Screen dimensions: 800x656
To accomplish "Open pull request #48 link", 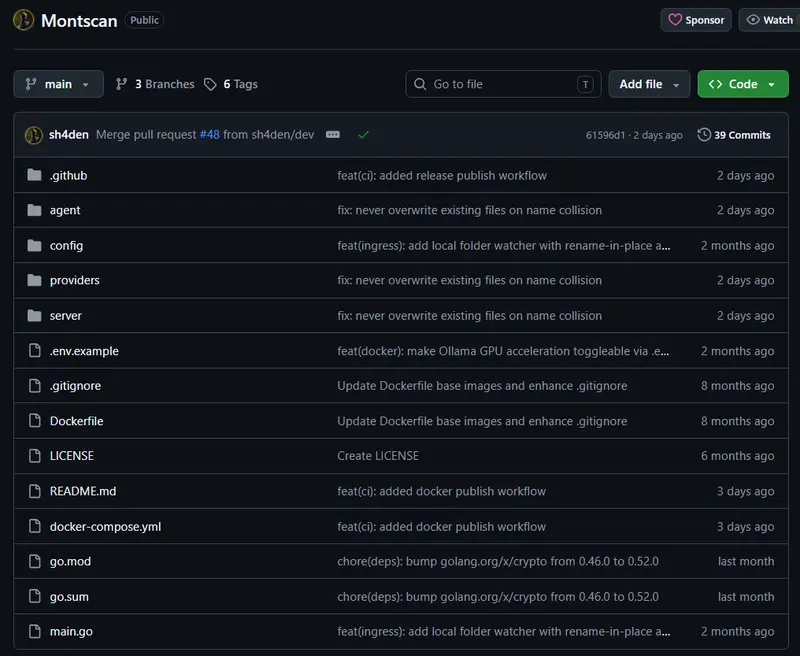I will click(x=210, y=135).
